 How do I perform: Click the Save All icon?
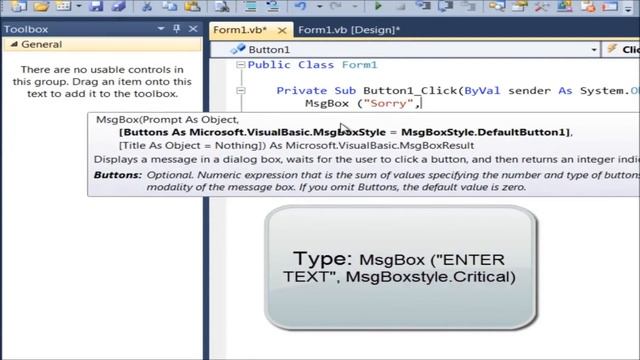(x=118, y=6)
